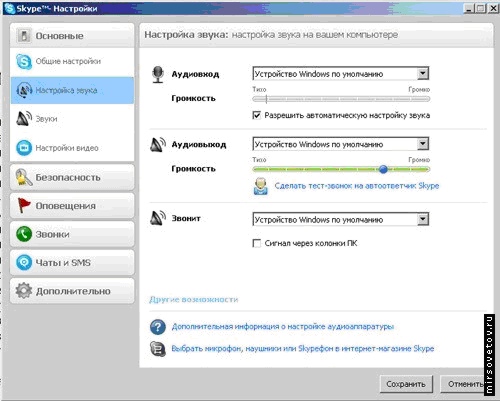Screen dimensions: 500x401
Task: Click the chat bubble icon beside Чаты и SMS
Action: (24, 262)
